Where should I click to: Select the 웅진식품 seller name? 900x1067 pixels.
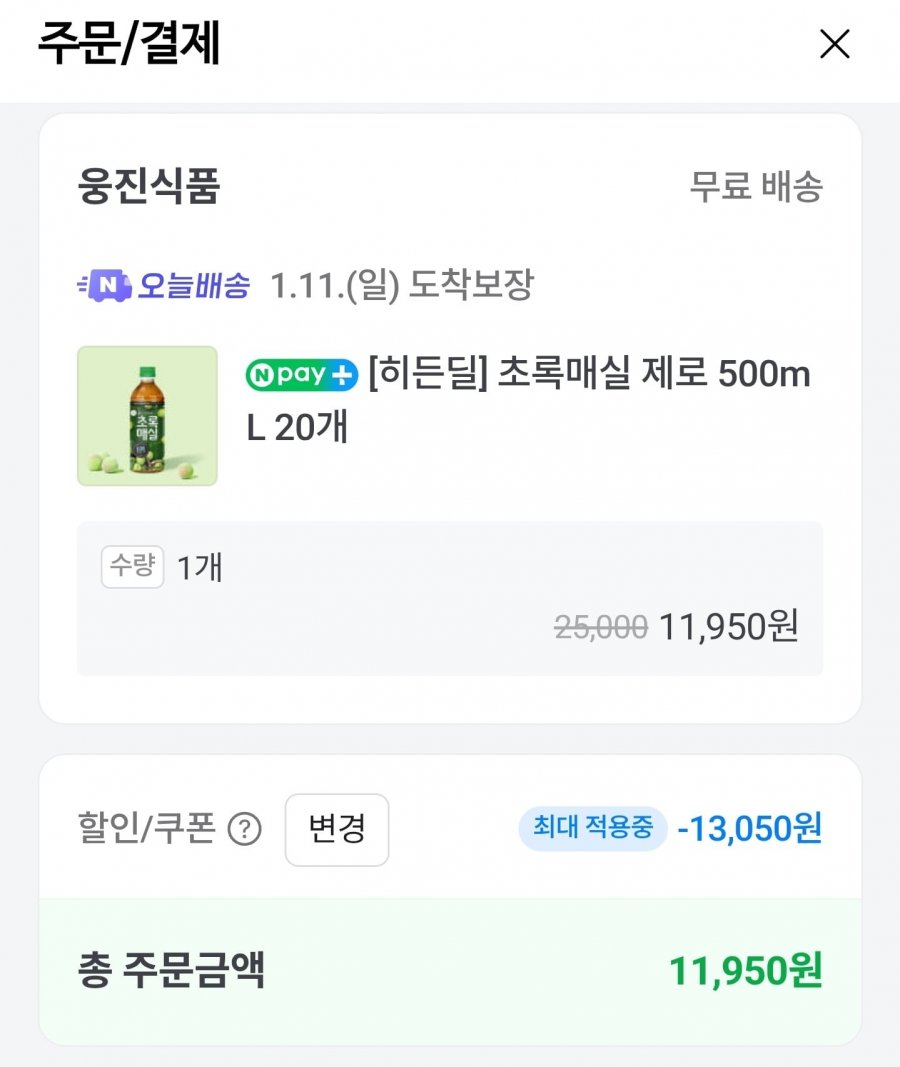pos(148,188)
